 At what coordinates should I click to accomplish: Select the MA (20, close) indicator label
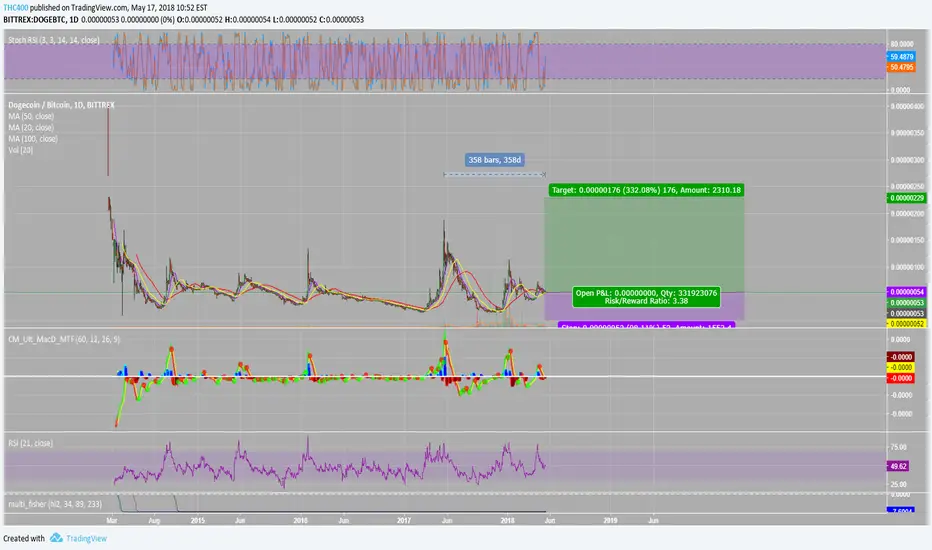click(x=31, y=128)
